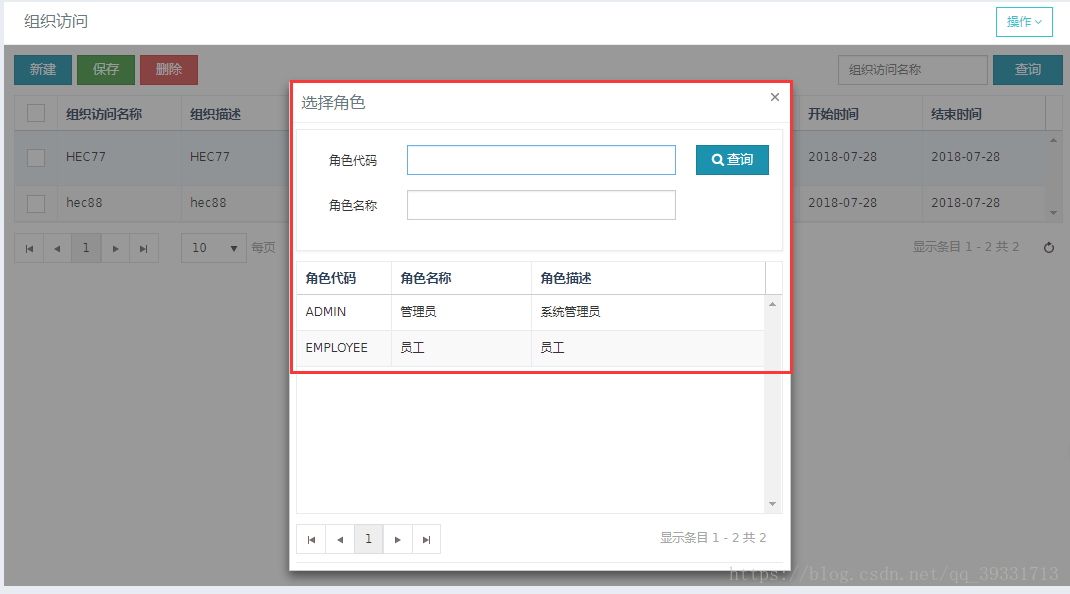The height and width of the screenshot is (594, 1070).
Task: Click the main page 查询 button
Action: coord(1028,70)
